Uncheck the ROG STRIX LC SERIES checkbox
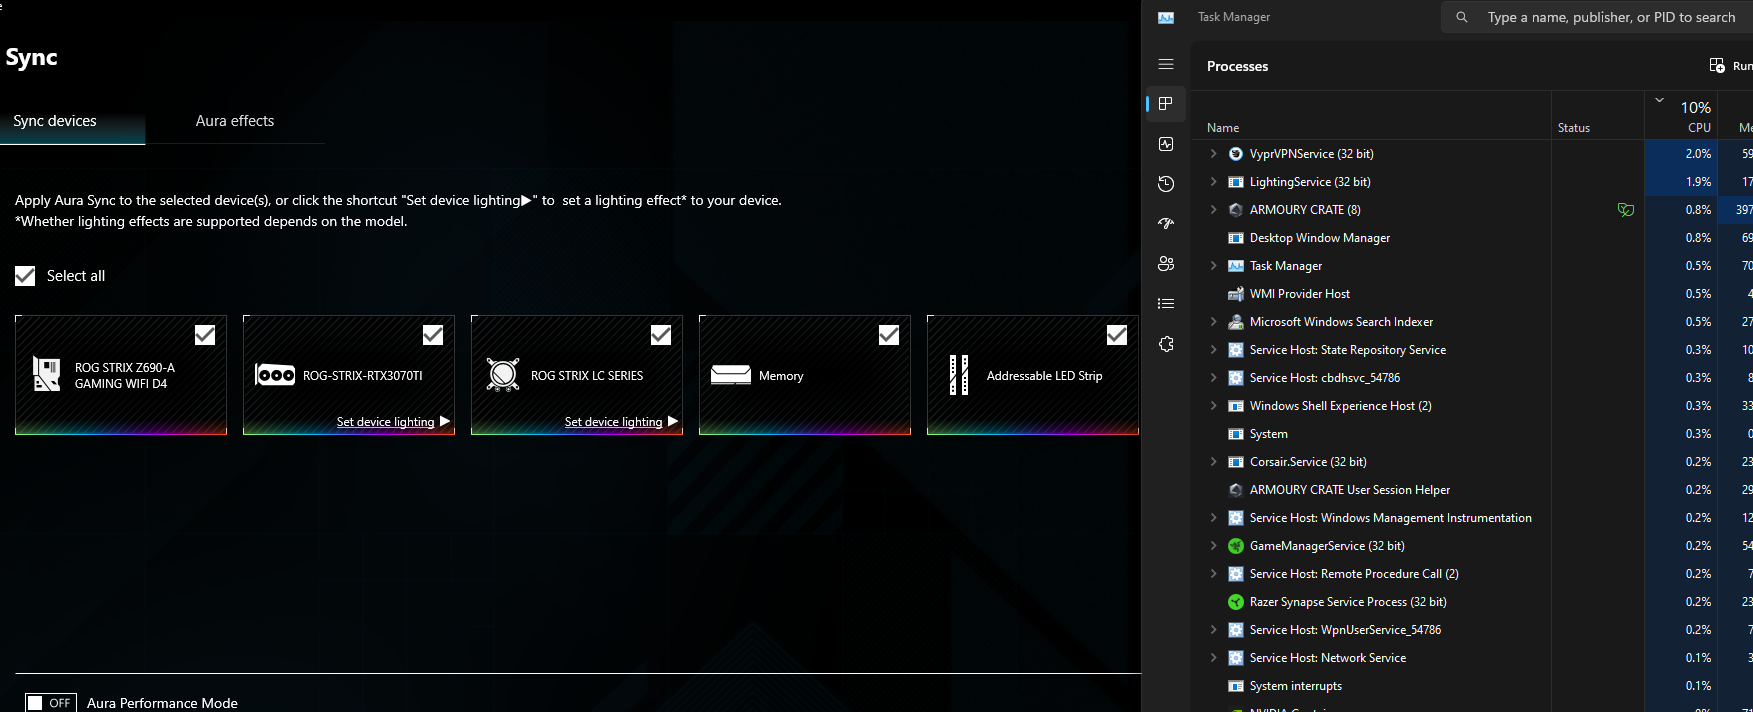Image resolution: width=1753 pixels, height=712 pixels. [x=661, y=335]
